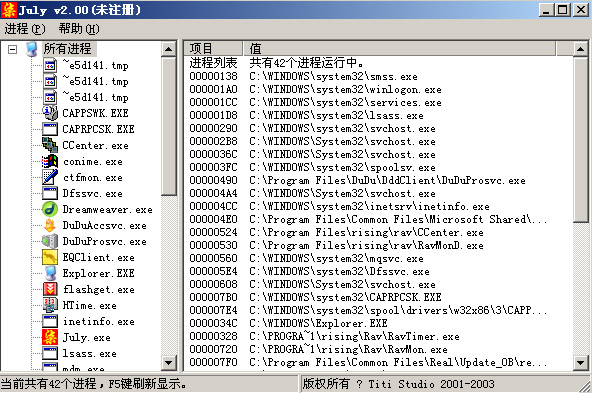Click the DuDuProsvc.exe icon
Screen dimensions: 592x393
click(50, 241)
